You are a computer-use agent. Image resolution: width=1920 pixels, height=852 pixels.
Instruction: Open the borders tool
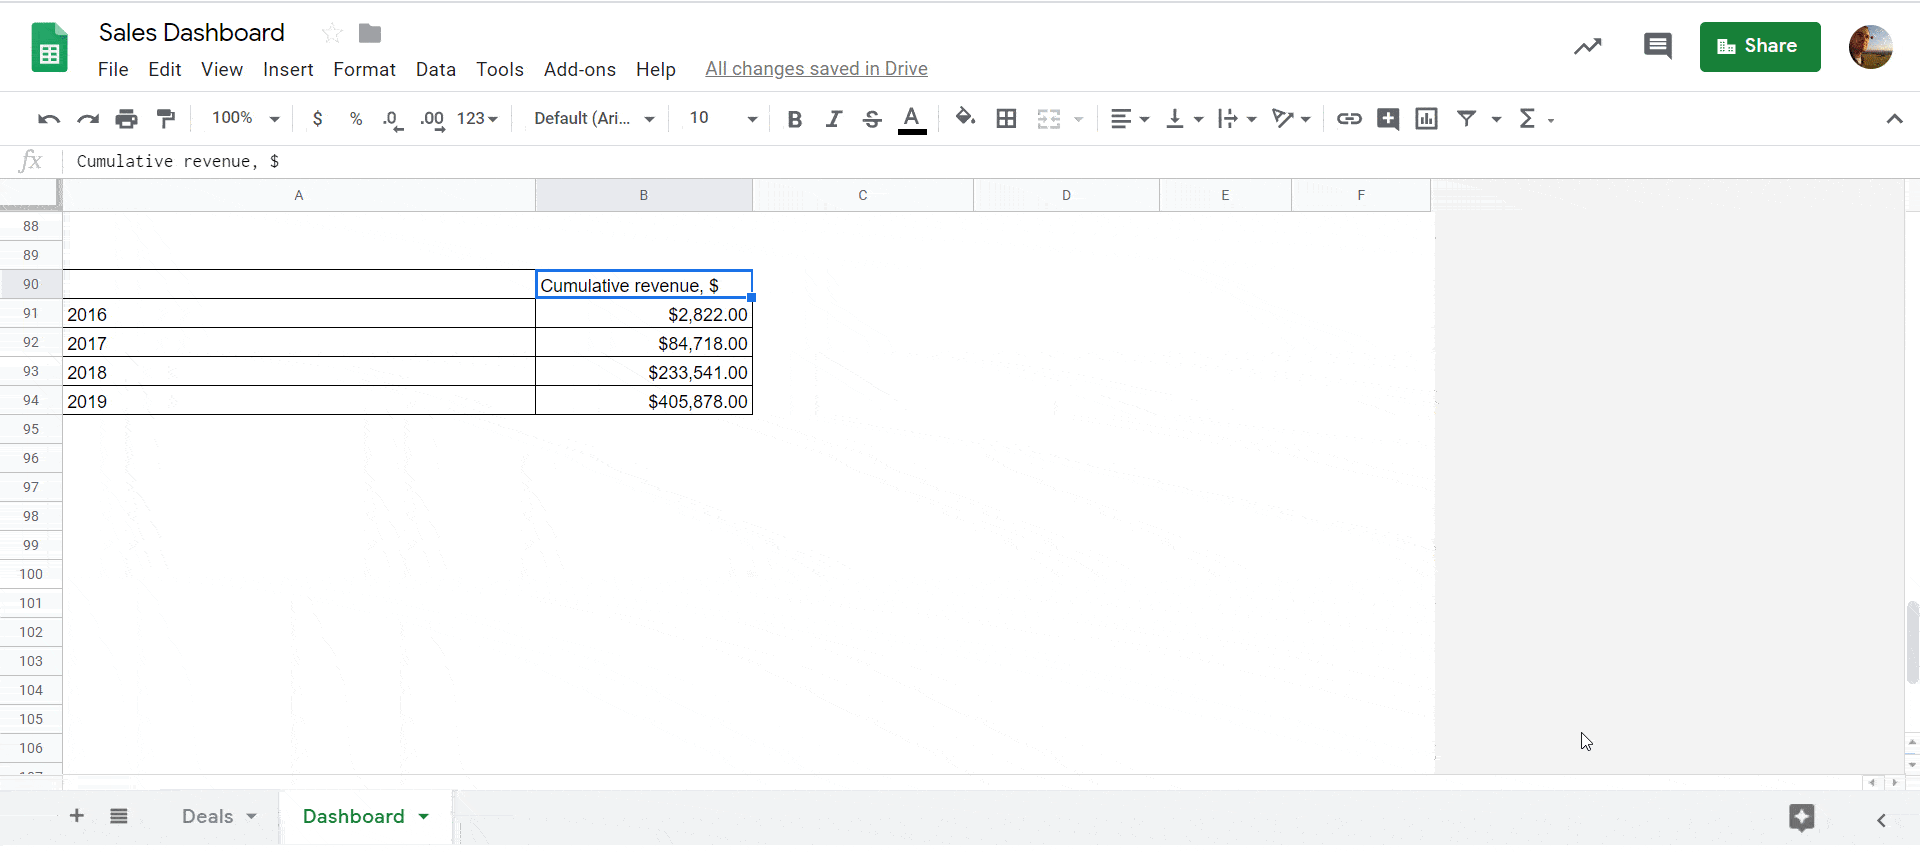1006,119
